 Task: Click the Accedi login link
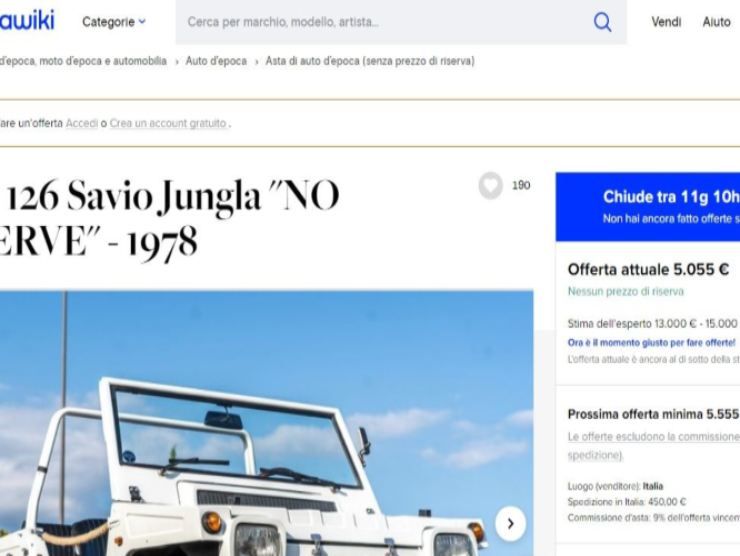tap(82, 123)
